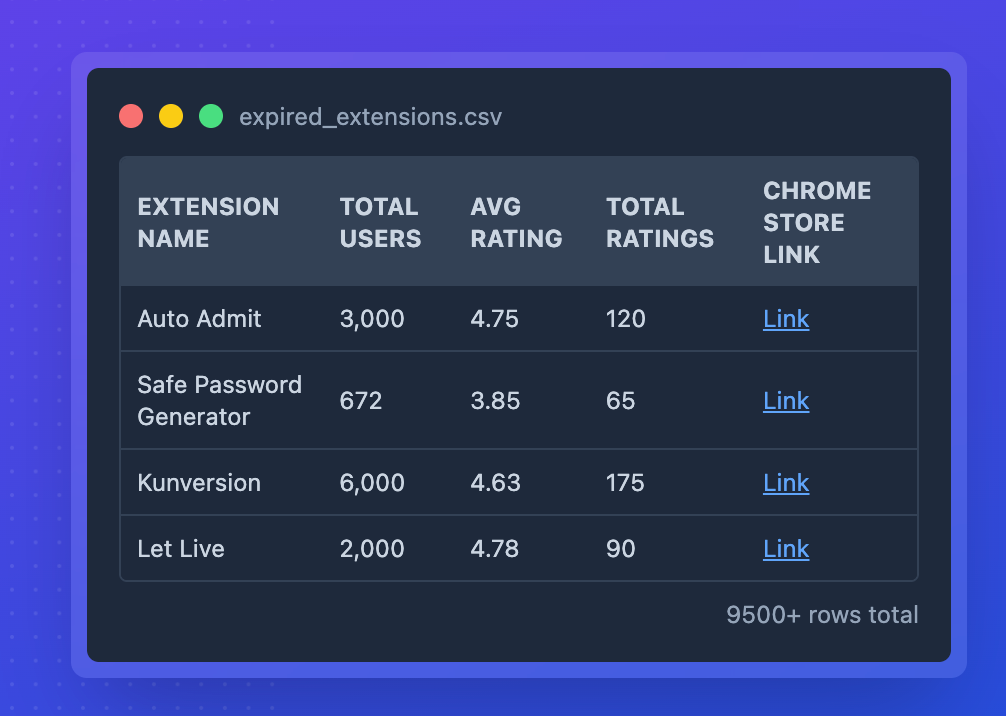
Task: Open the Chrome Store link for Auto Admit
Action: click(x=786, y=319)
